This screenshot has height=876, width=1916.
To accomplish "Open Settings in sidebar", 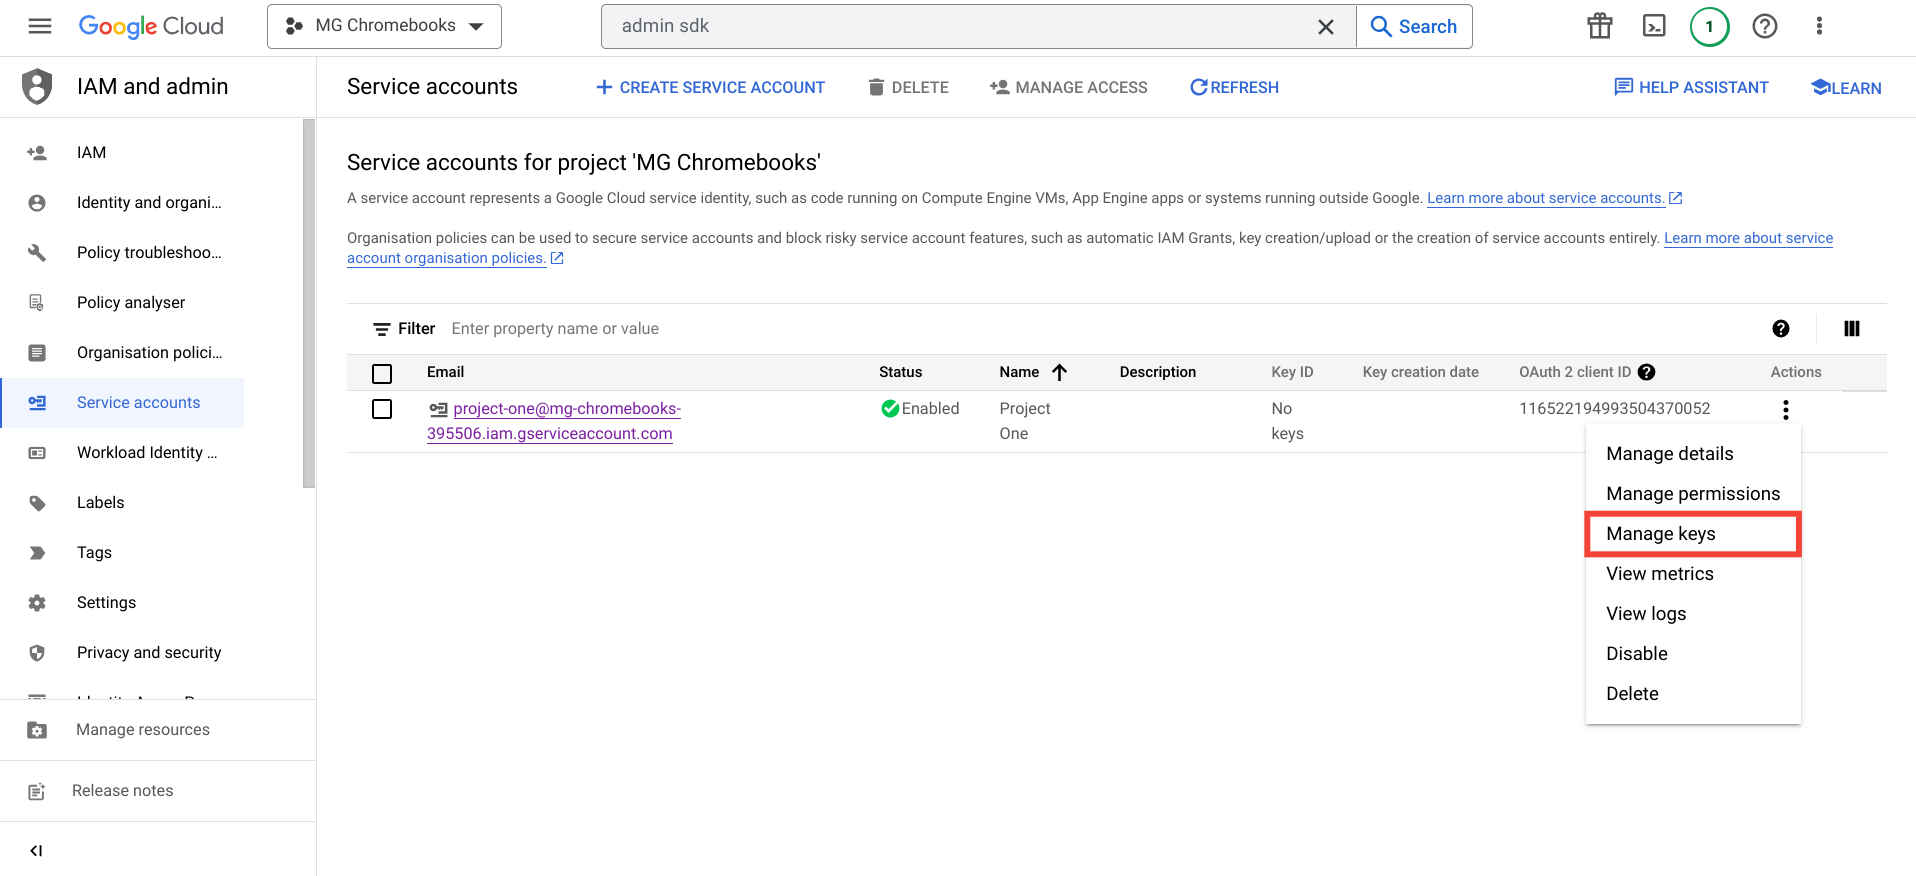I will click(x=122, y=603).
